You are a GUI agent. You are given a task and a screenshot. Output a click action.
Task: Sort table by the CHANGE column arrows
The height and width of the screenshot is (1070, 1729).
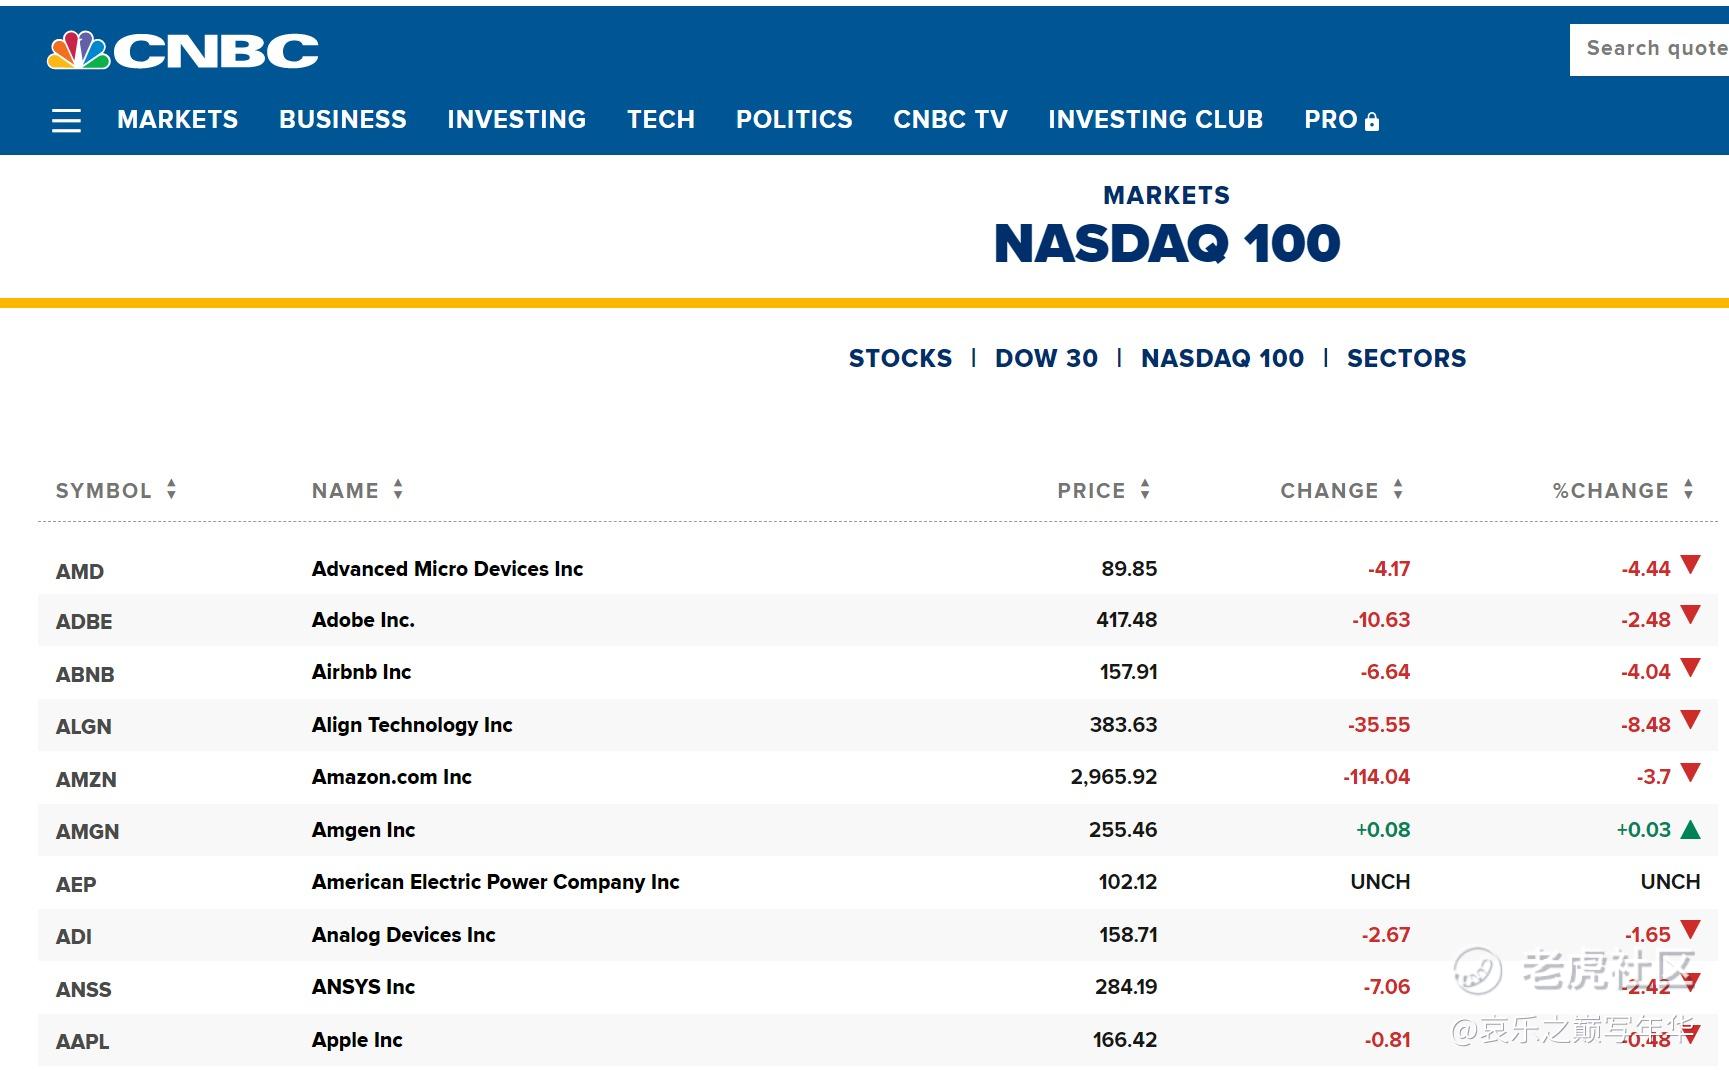(1398, 489)
